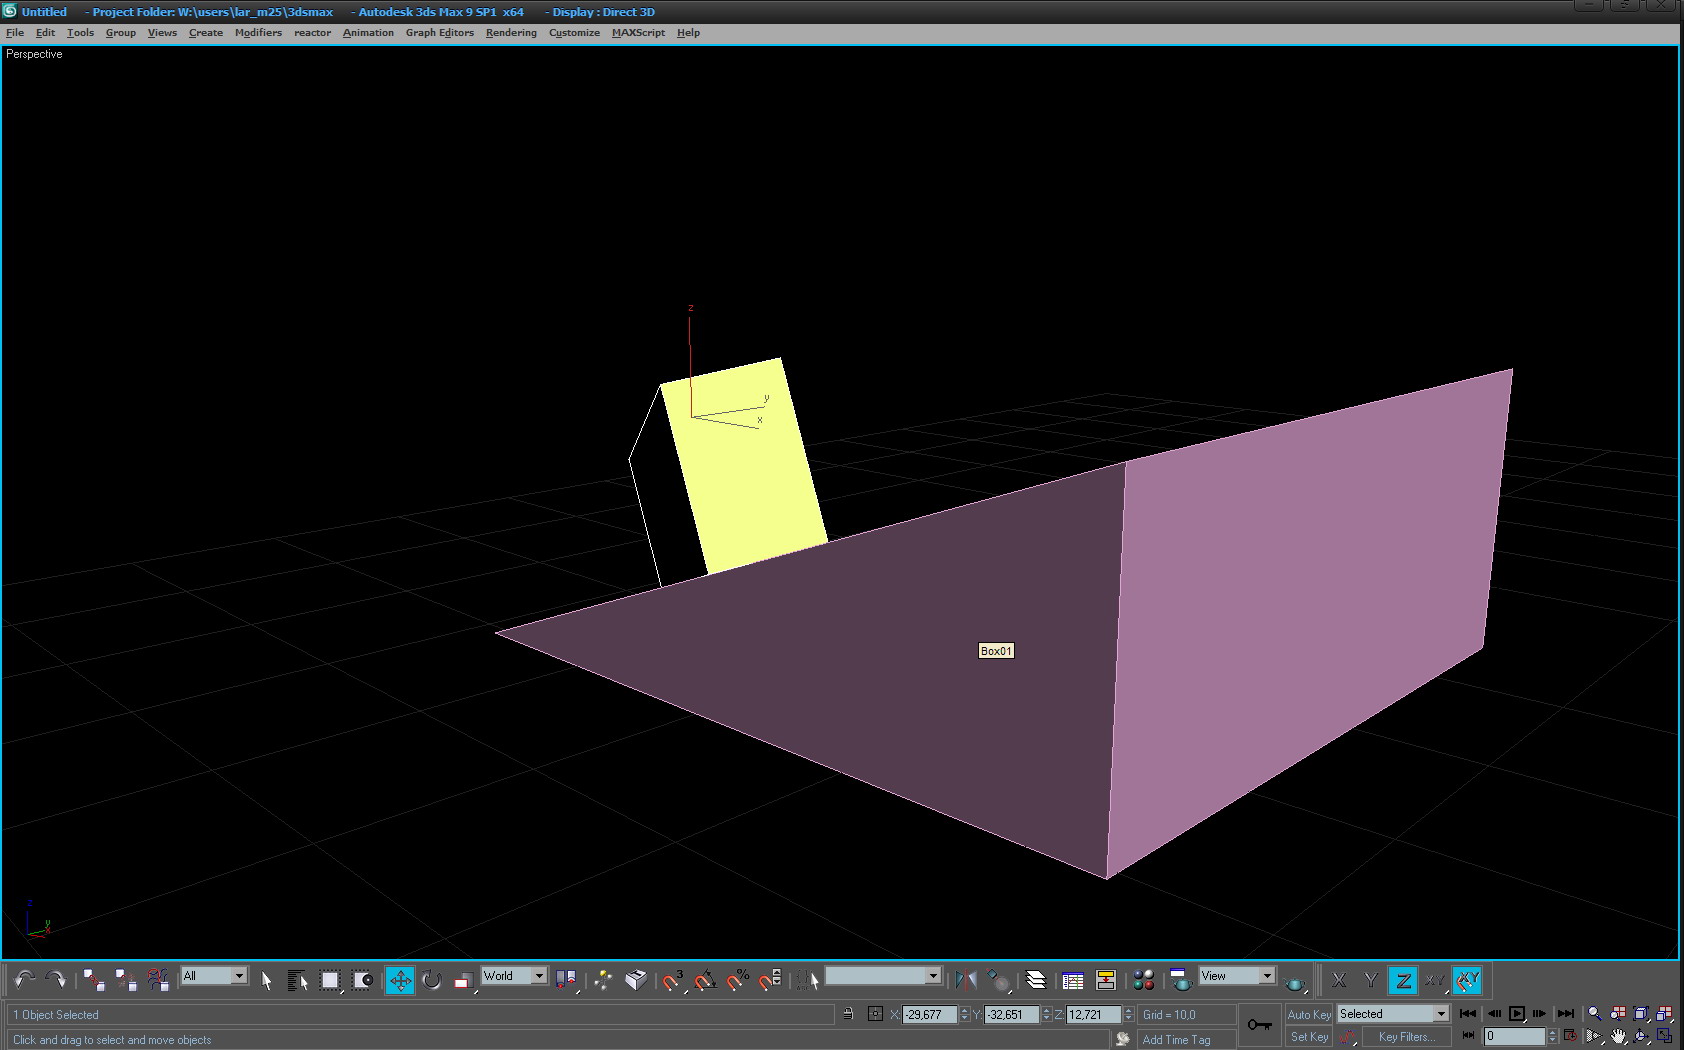Open the File menu
The height and width of the screenshot is (1050, 1684).
15,33
